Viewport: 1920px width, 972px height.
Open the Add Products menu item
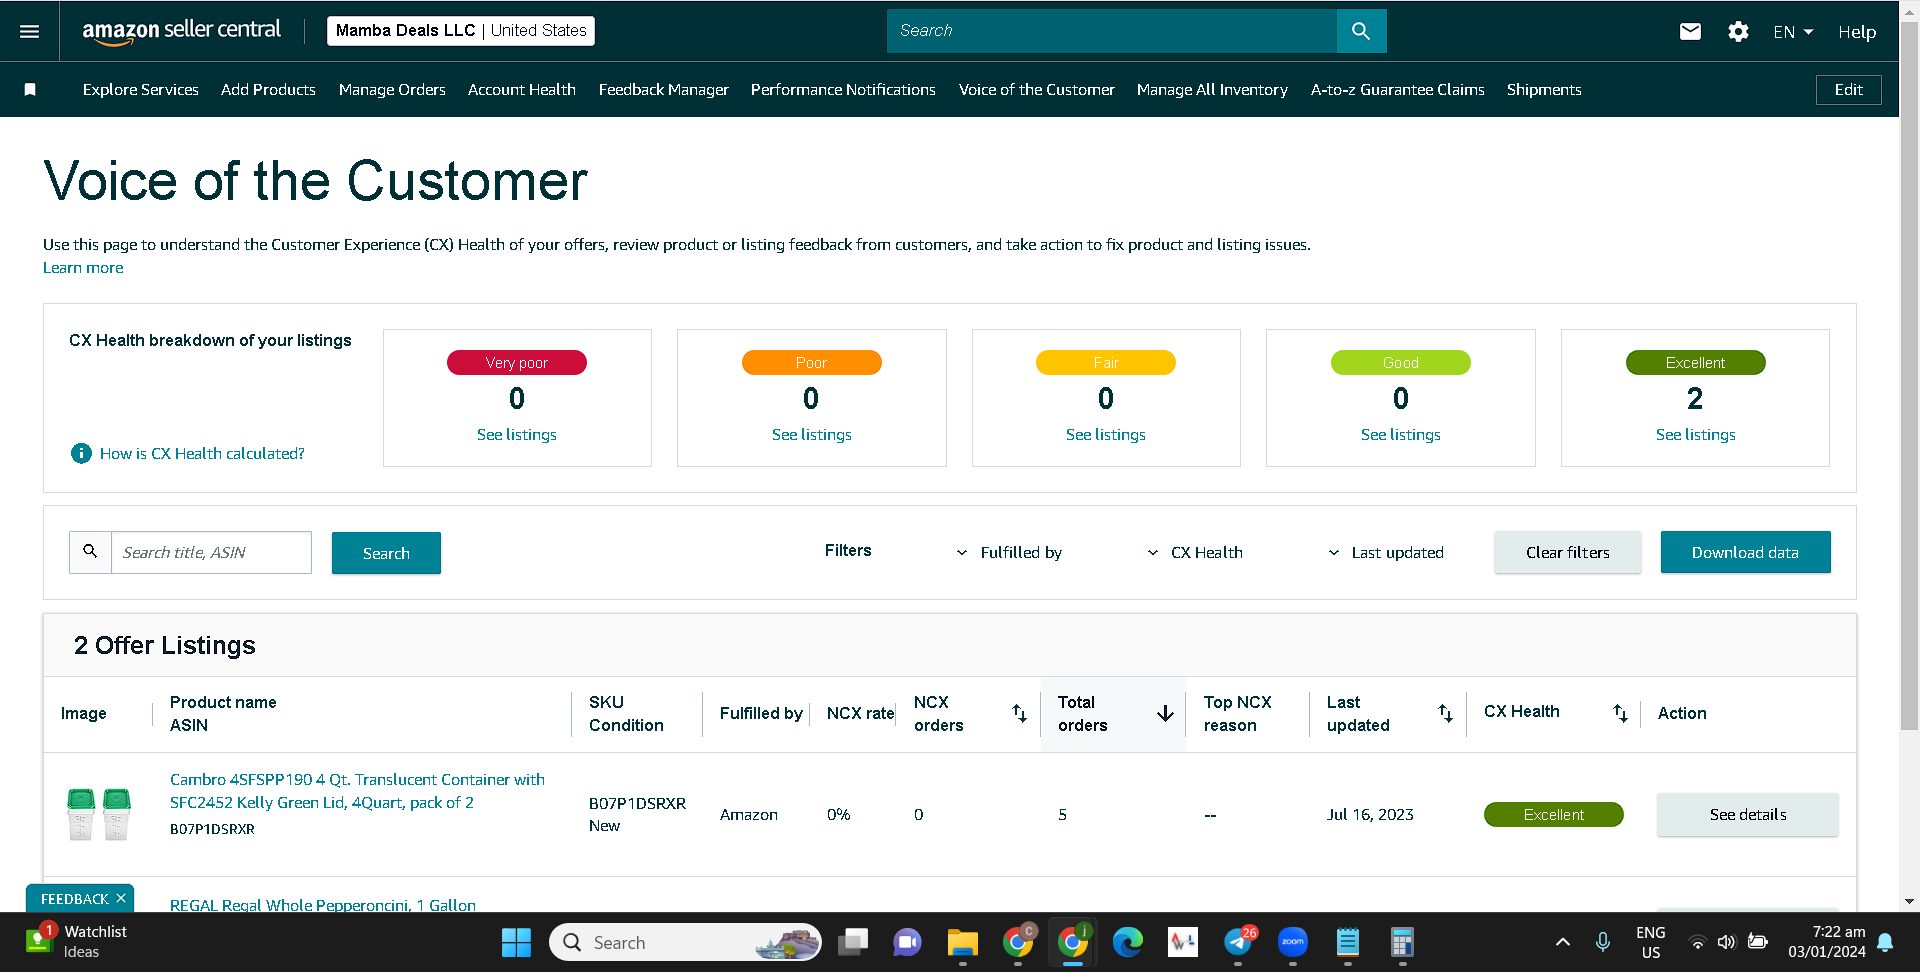click(268, 90)
